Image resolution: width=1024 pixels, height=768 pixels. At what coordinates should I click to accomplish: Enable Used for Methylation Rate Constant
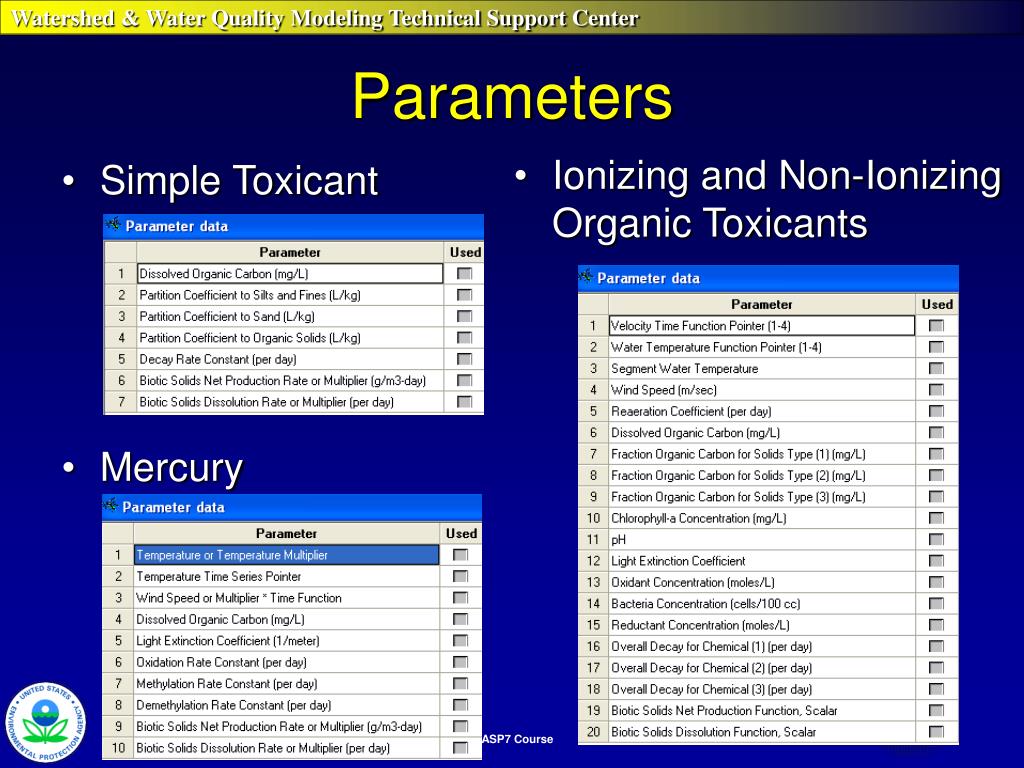[x=460, y=683]
